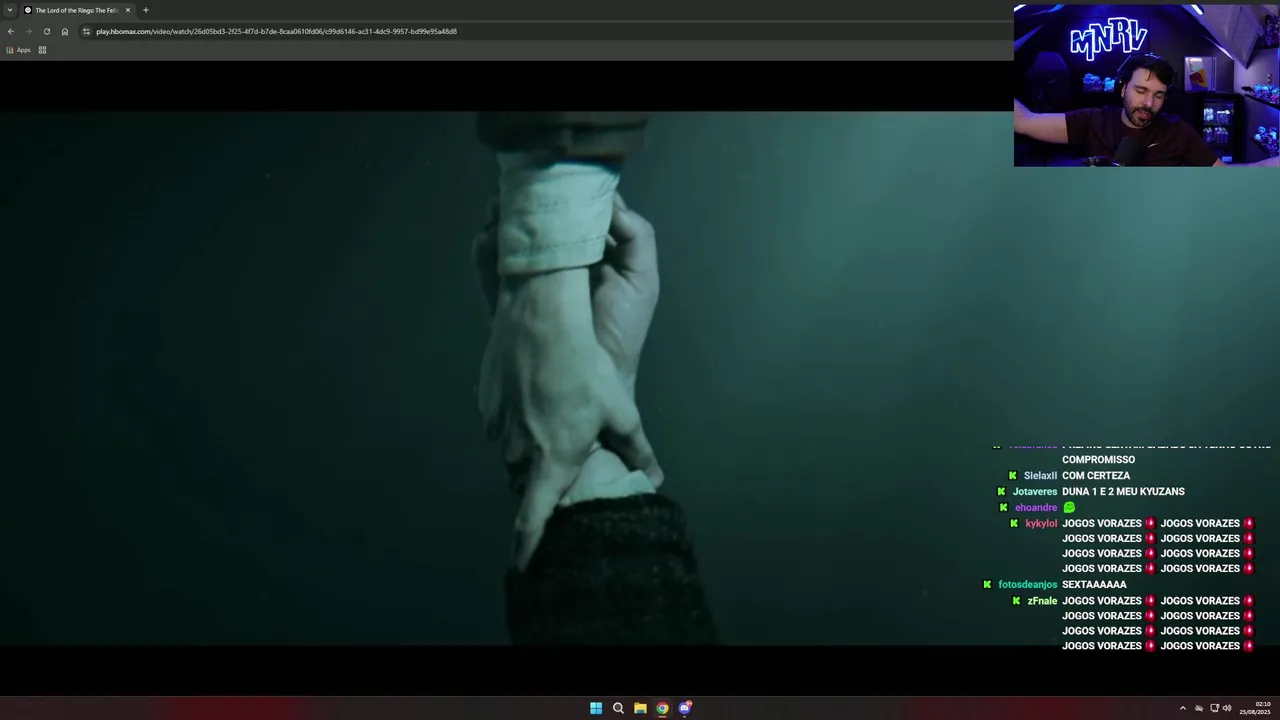Select chat username zFnale

pyautogui.click(x=1042, y=601)
